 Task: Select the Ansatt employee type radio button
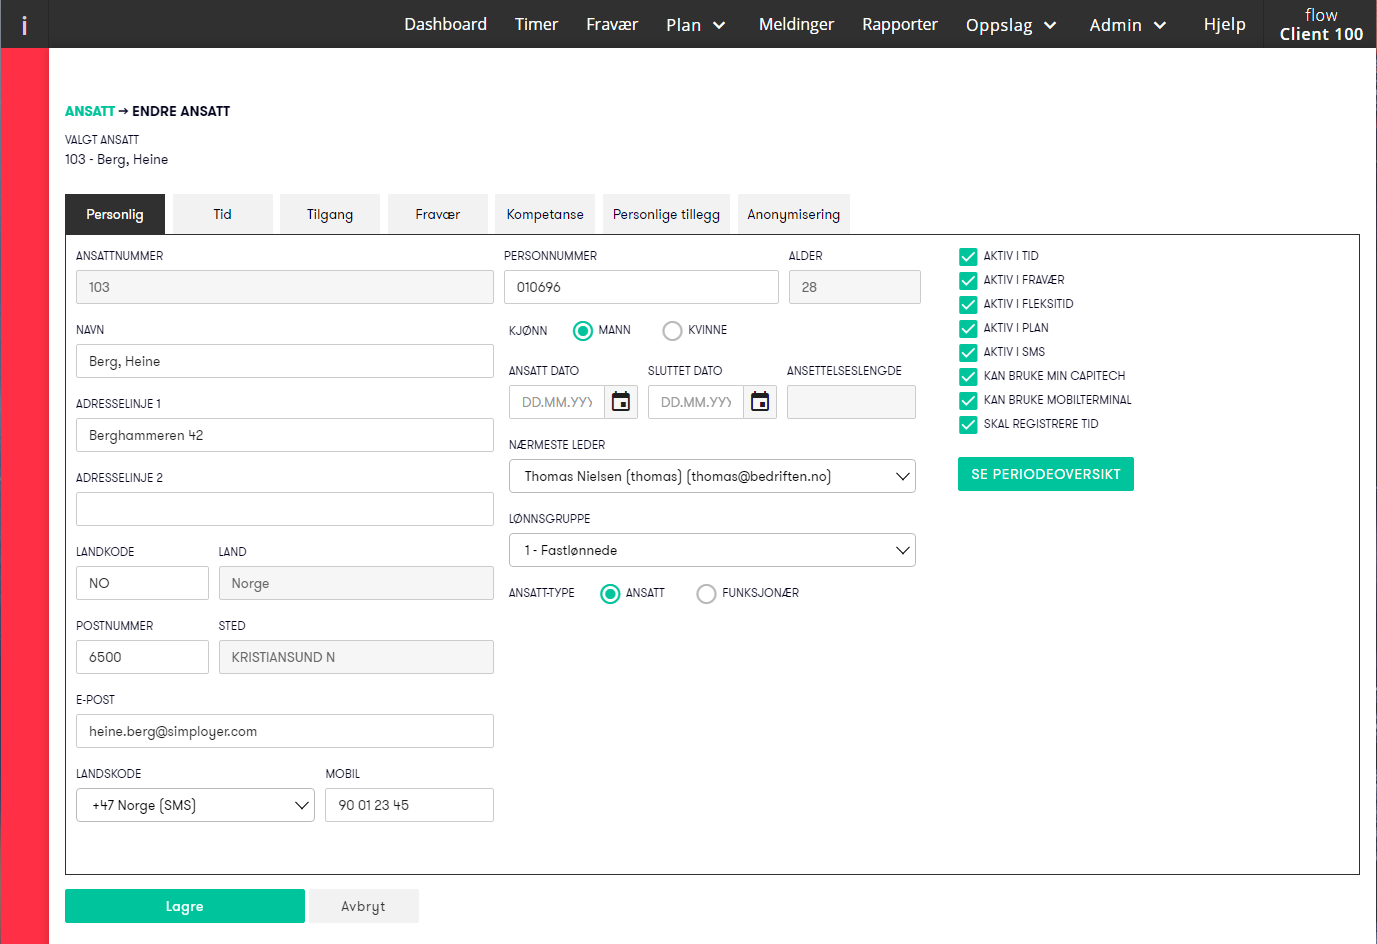point(610,593)
